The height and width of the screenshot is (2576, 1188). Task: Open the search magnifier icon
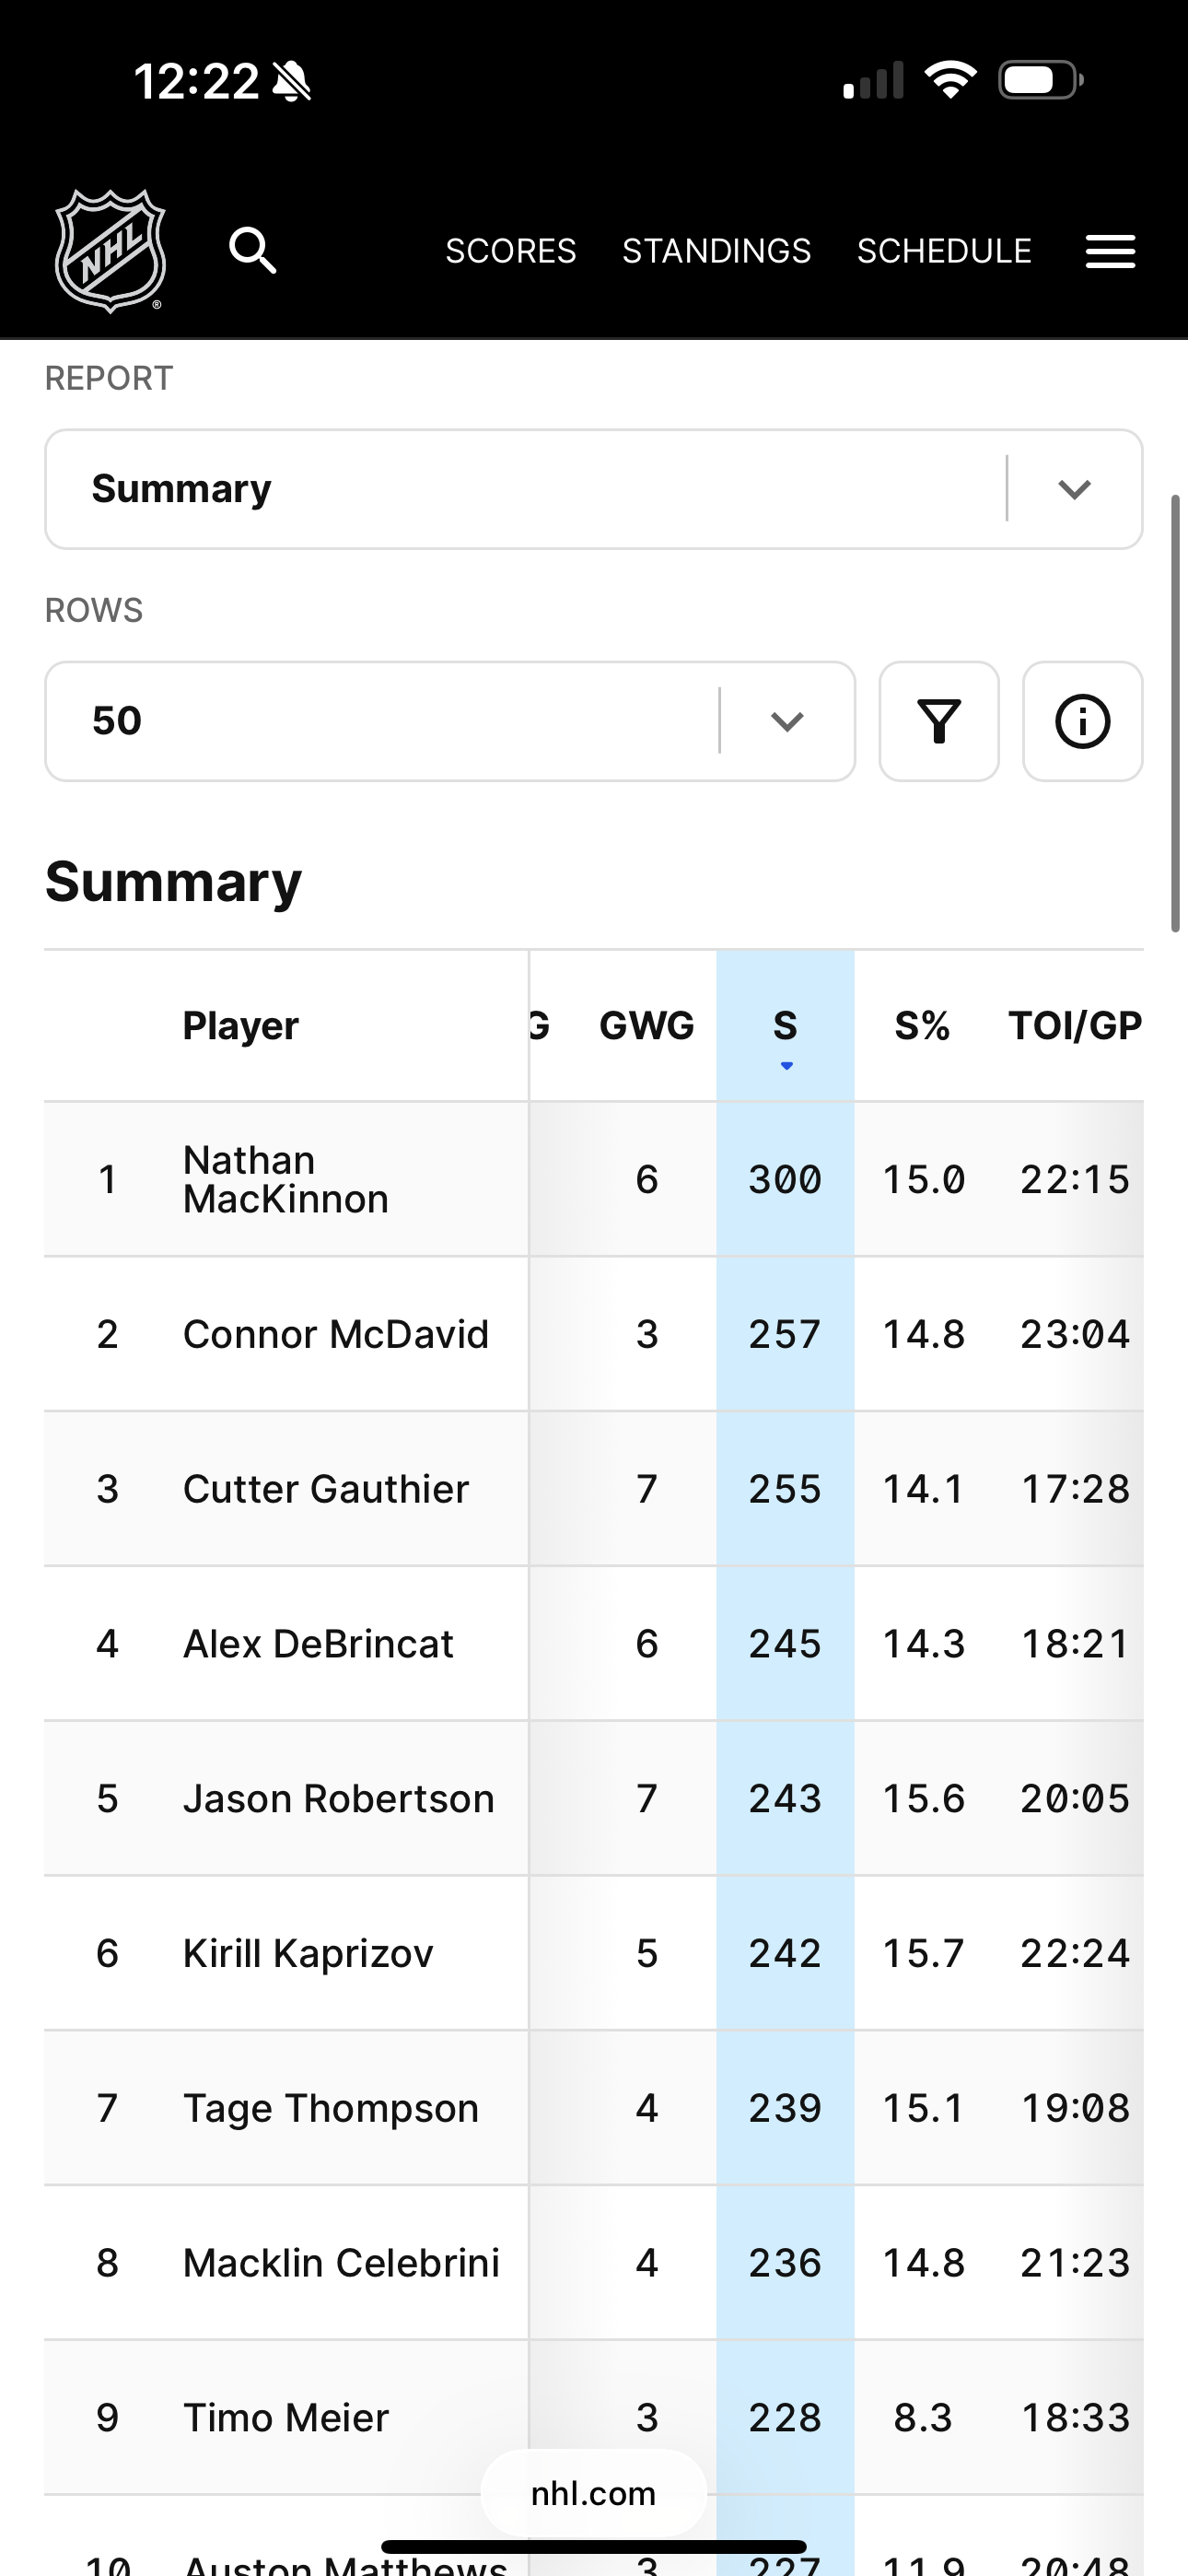coord(252,250)
